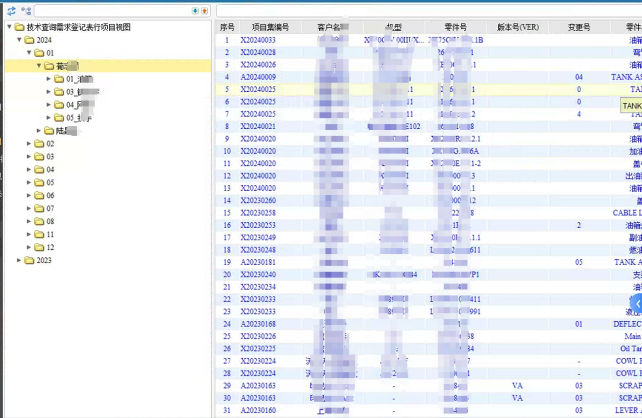Click the search field above the tree
The image size is (642, 418).
tap(110, 10)
